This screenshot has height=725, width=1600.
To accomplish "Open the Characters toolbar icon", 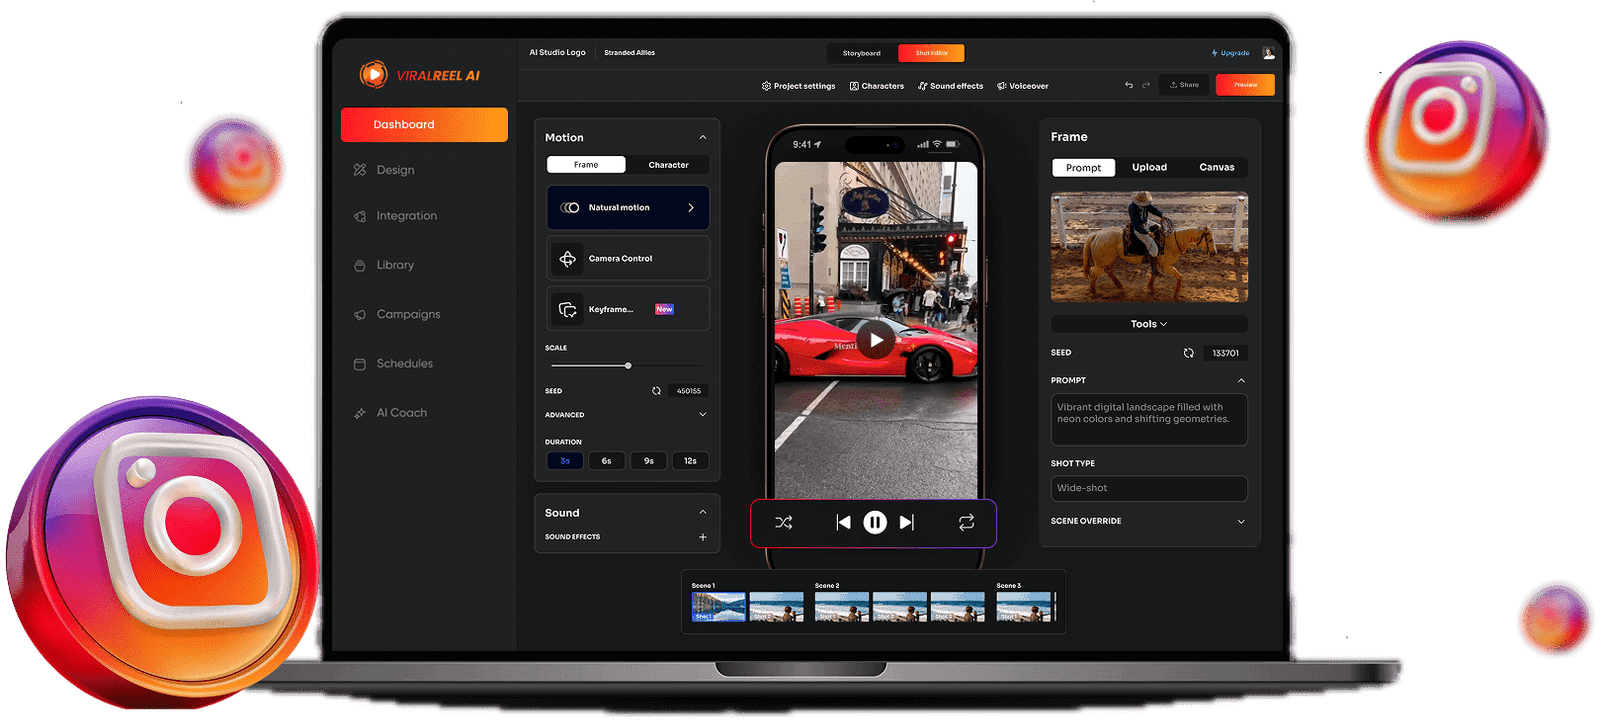I will tap(854, 86).
